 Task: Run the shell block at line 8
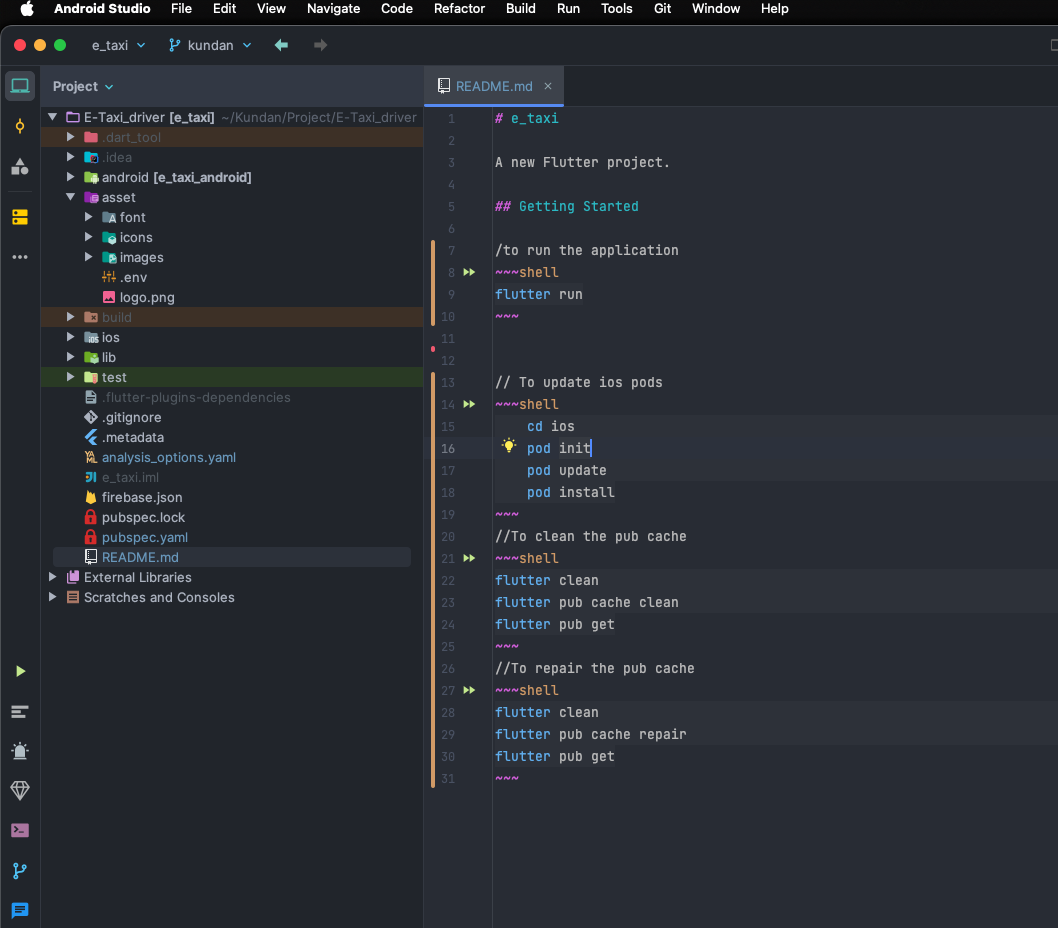[469, 273]
